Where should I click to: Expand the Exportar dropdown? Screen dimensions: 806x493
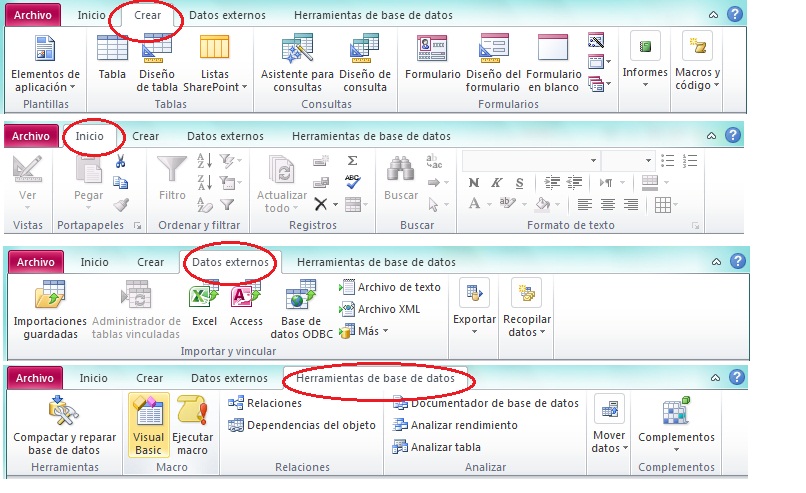[474, 332]
